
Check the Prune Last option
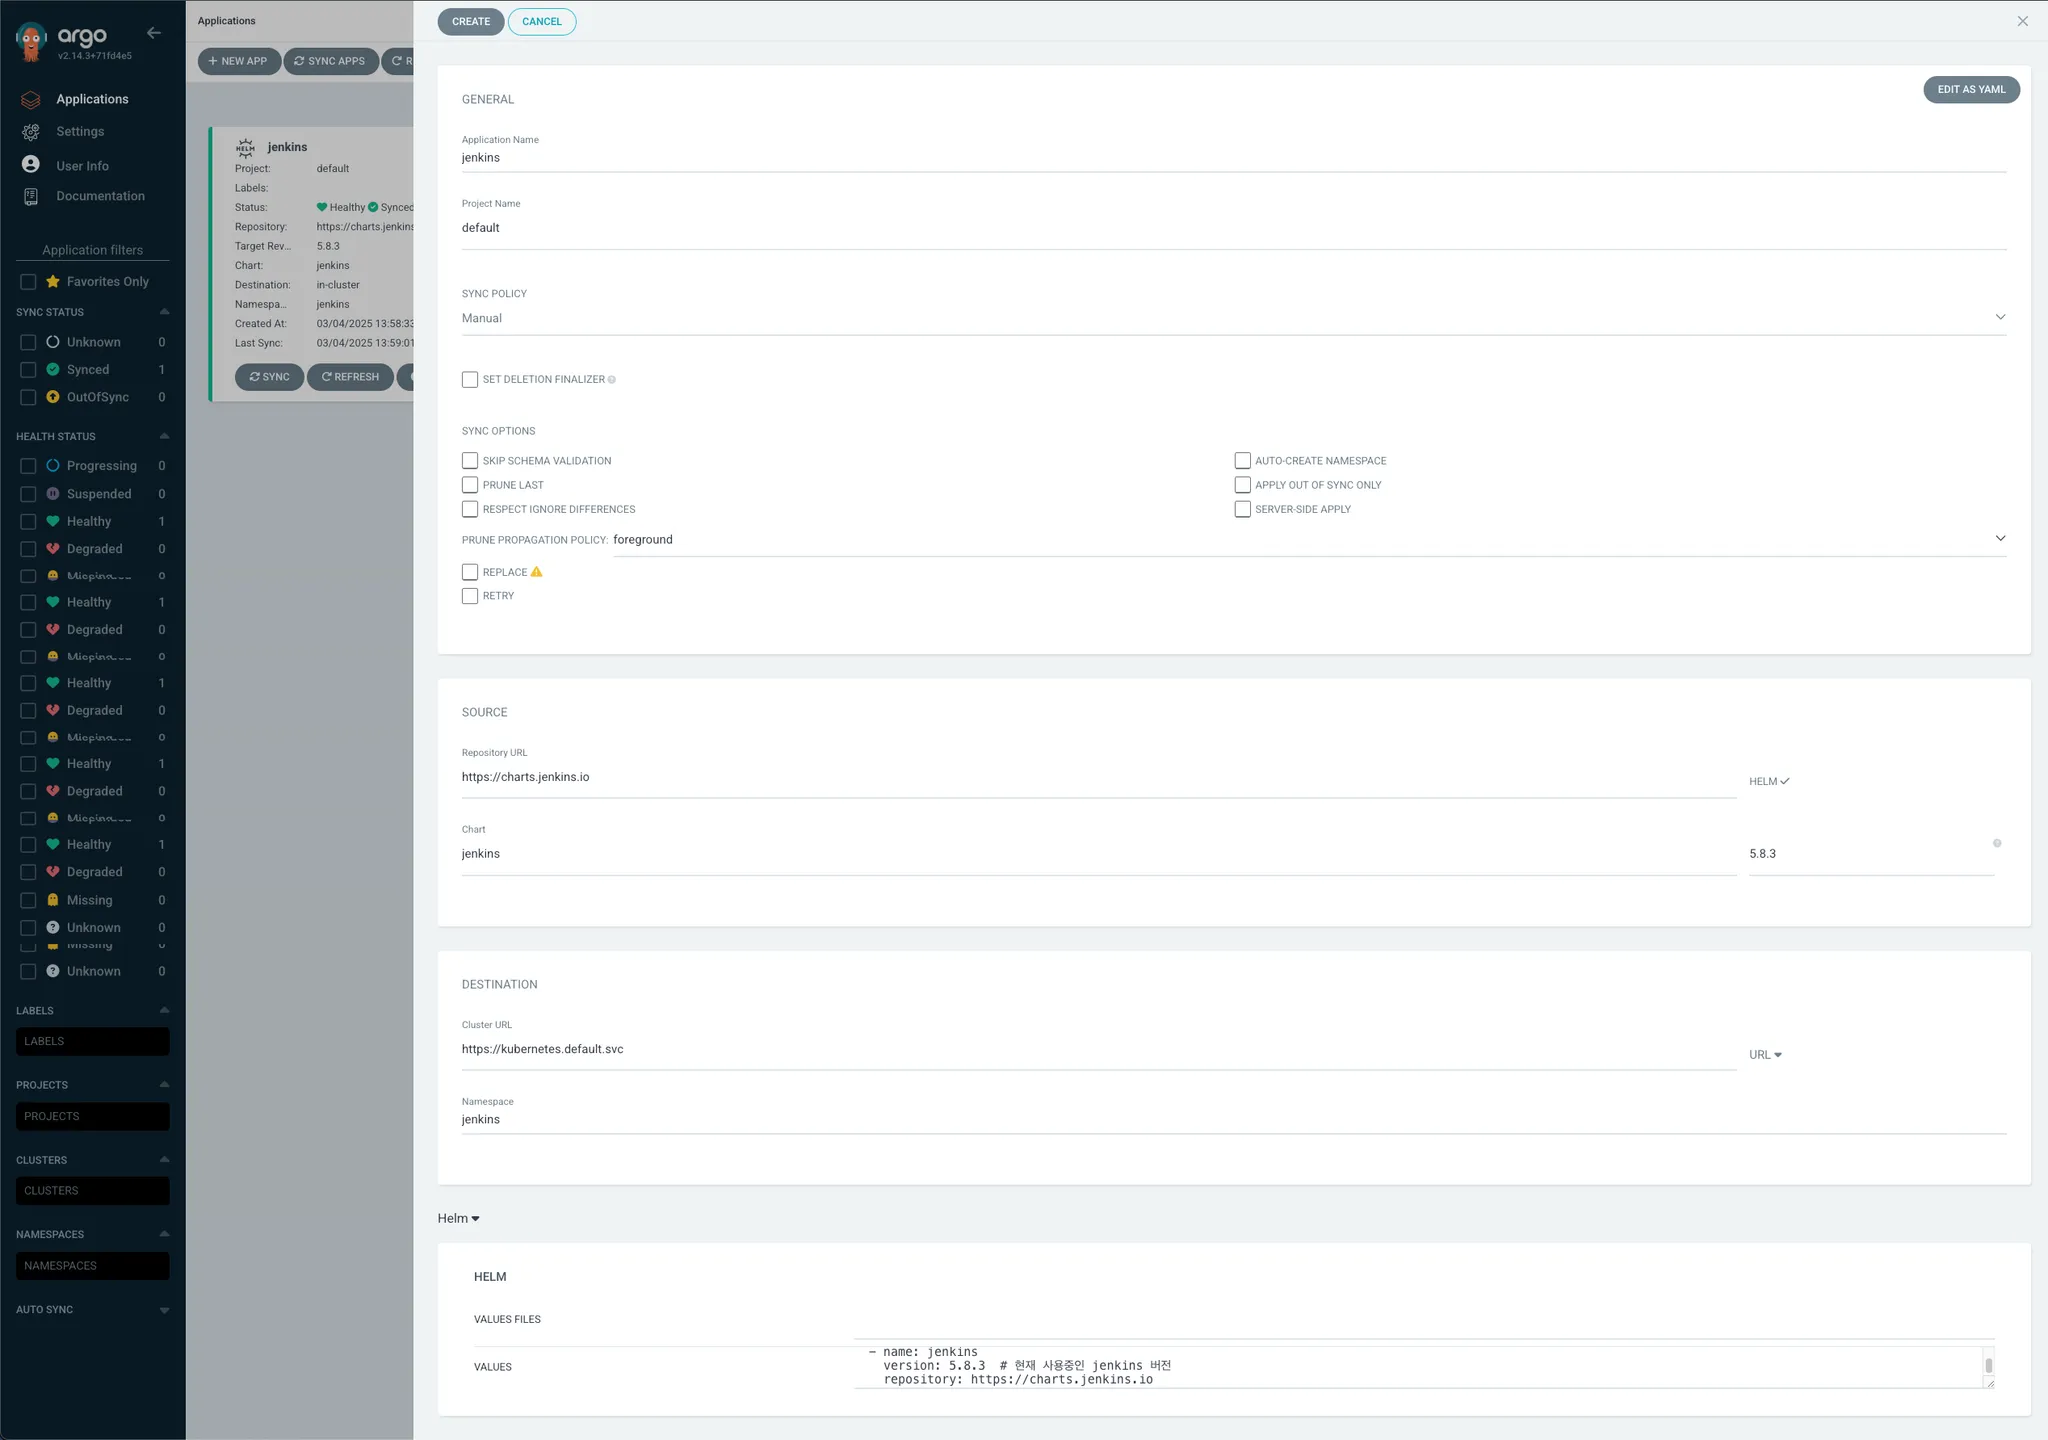(x=470, y=485)
